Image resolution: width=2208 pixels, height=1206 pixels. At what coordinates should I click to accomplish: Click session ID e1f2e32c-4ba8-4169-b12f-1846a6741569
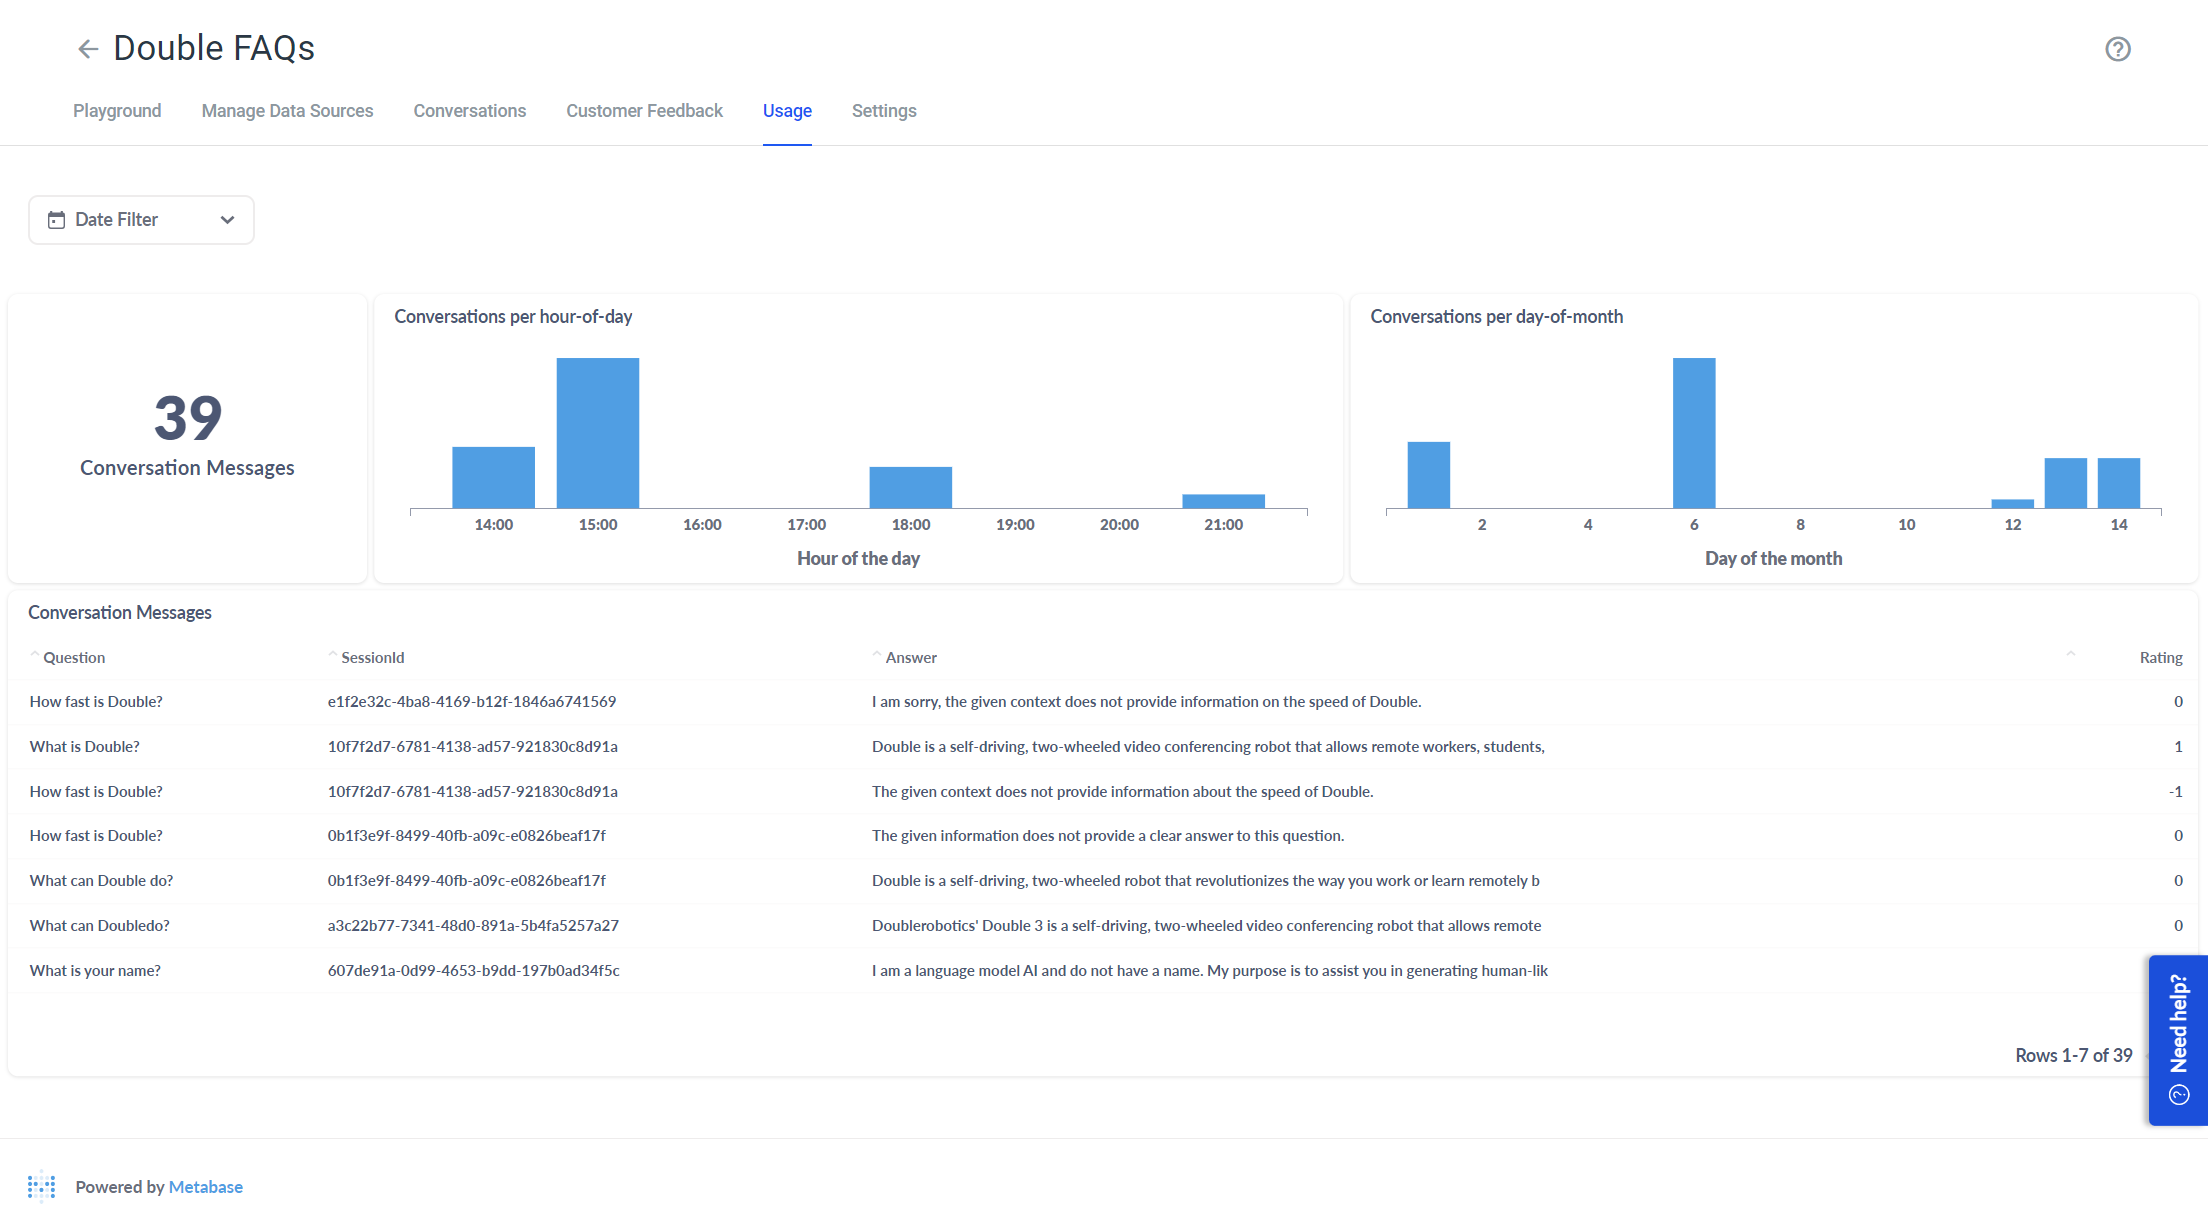coord(472,702)
